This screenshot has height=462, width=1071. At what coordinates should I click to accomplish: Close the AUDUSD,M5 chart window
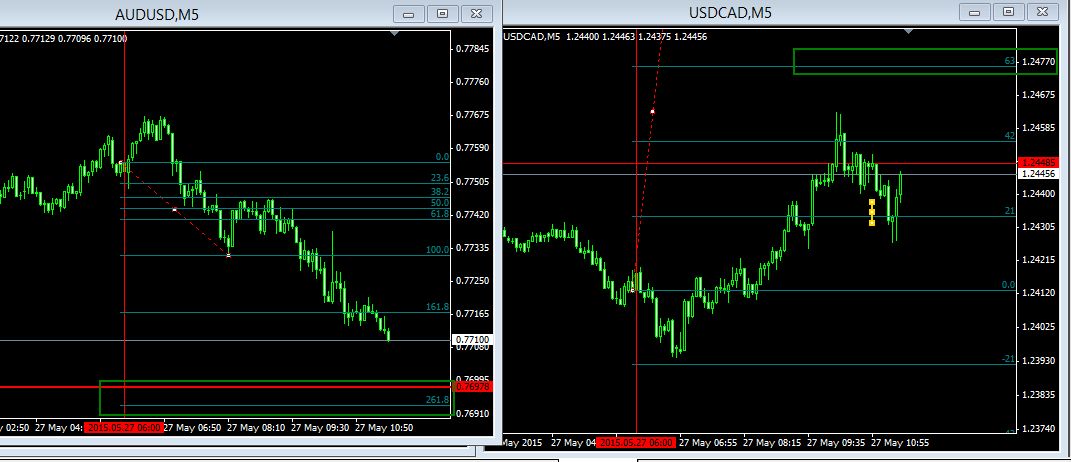coord(480,13)
